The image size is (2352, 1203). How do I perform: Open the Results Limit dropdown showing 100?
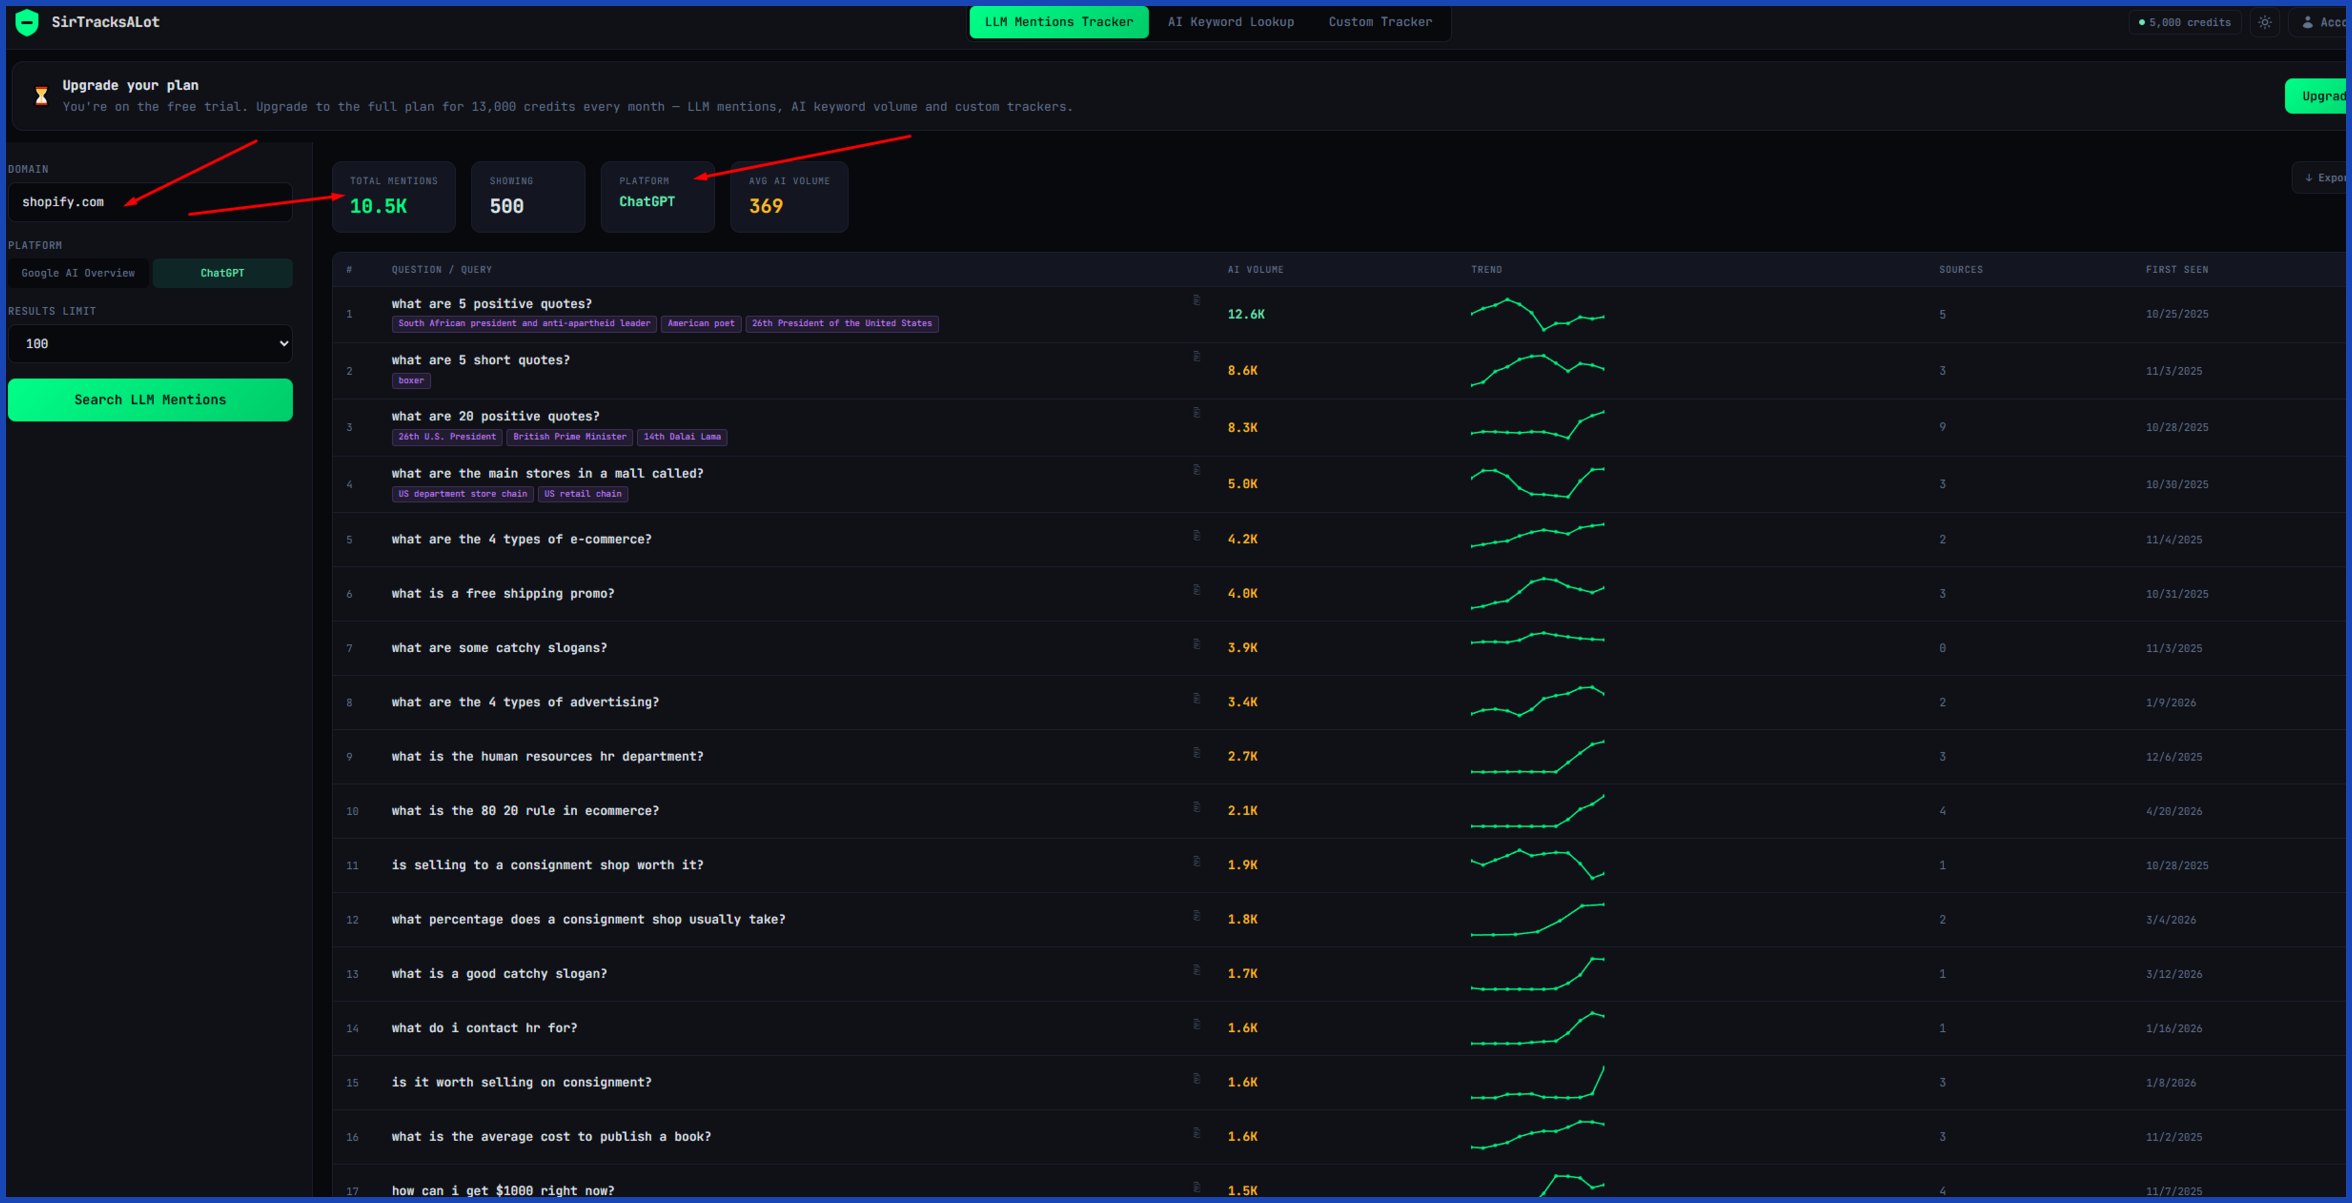coord(150,343)
